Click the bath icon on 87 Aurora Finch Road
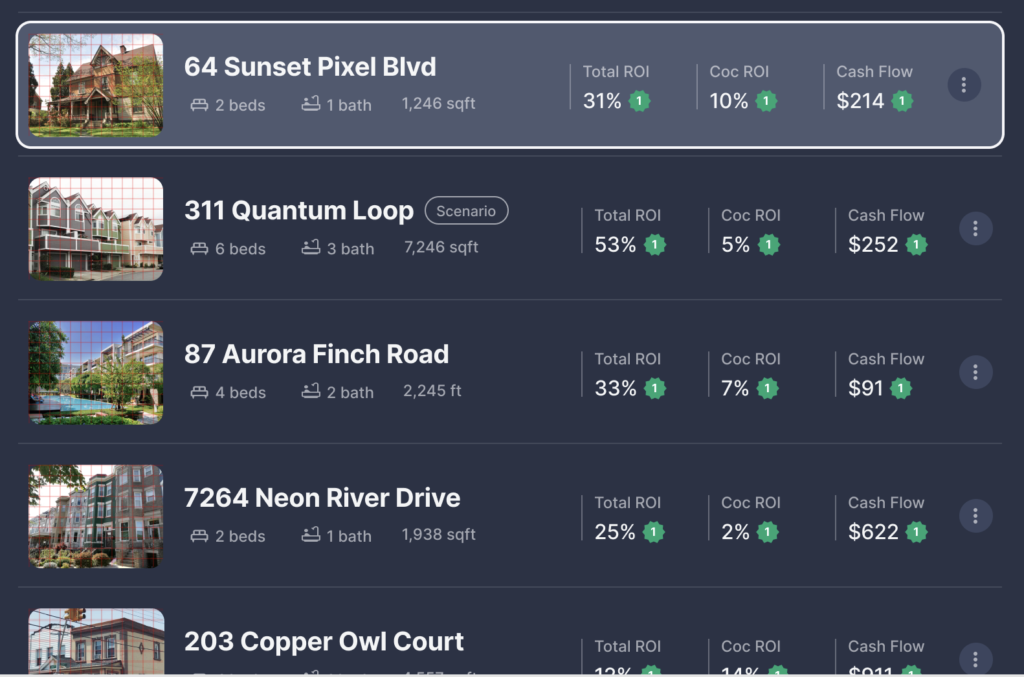The height and width of the screenshot is (677, 1024). pos(309,392)
